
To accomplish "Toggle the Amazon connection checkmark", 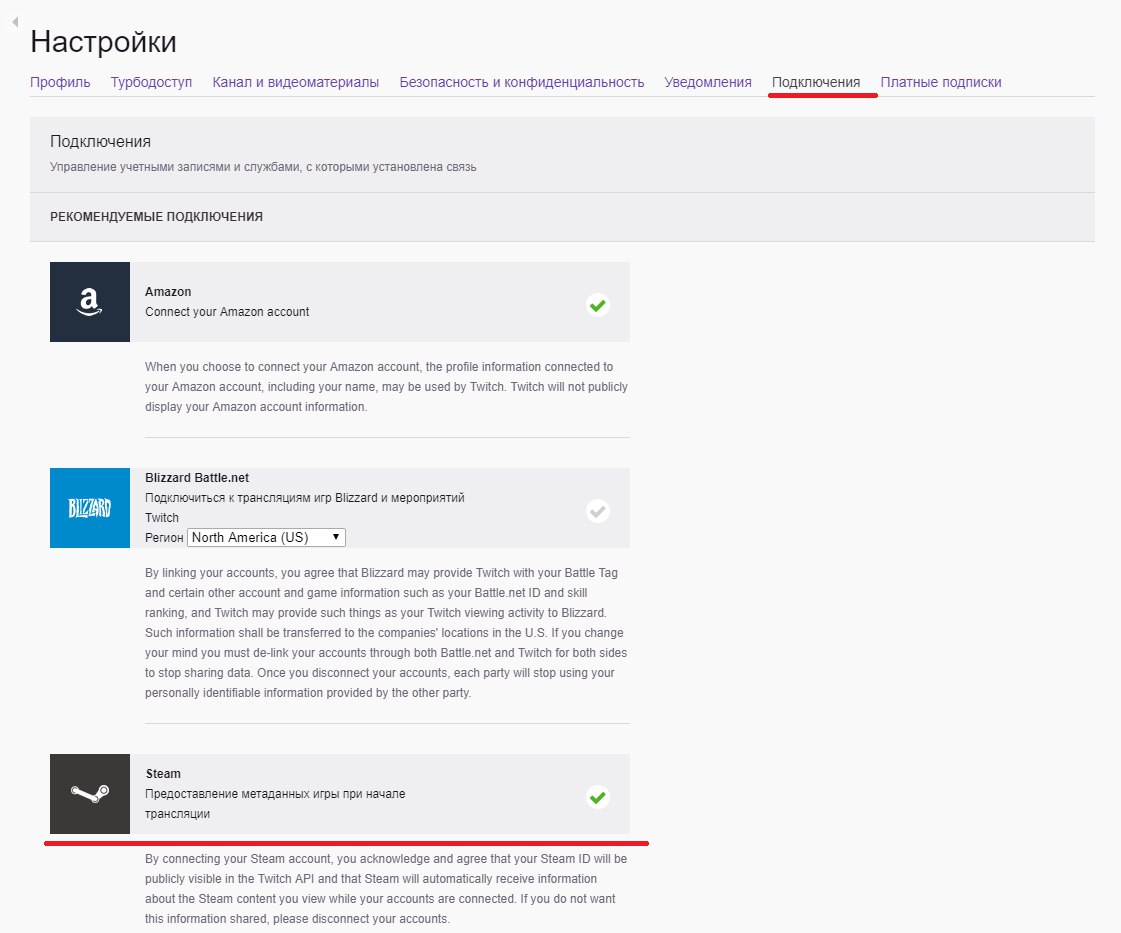I will pyautogui.click(x=597, y=305).
